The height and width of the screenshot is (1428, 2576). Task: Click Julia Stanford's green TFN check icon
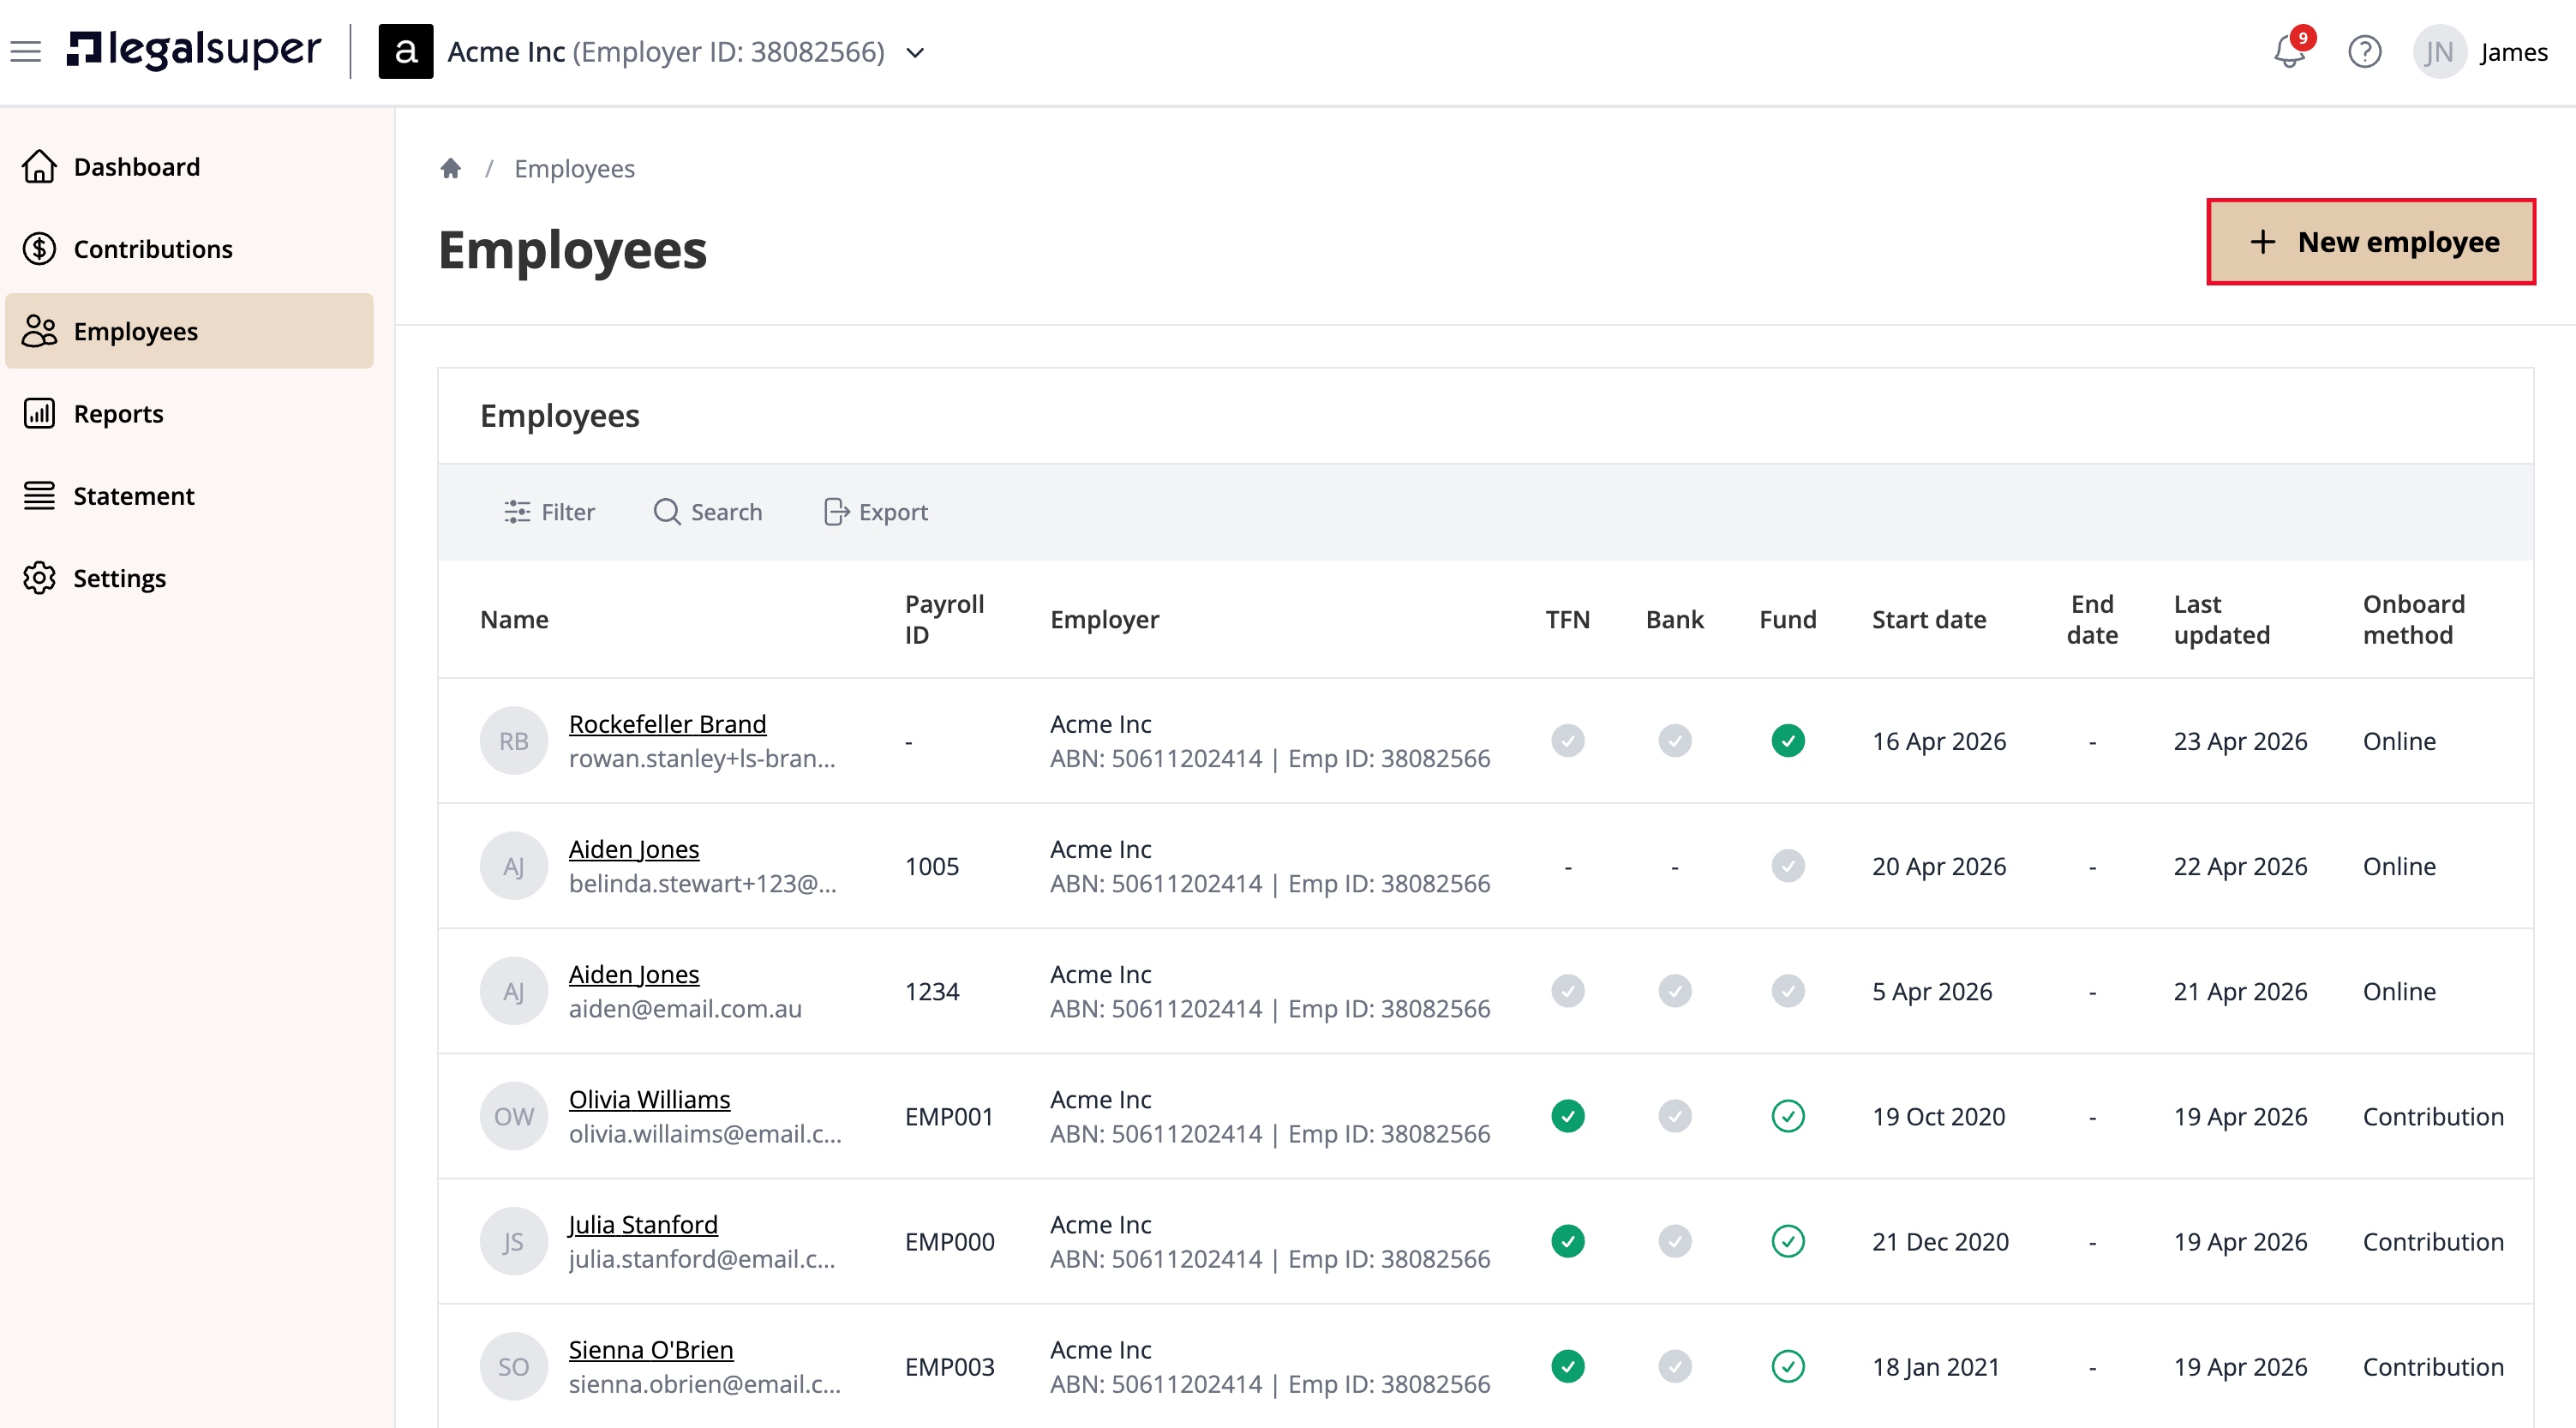1567,1240
